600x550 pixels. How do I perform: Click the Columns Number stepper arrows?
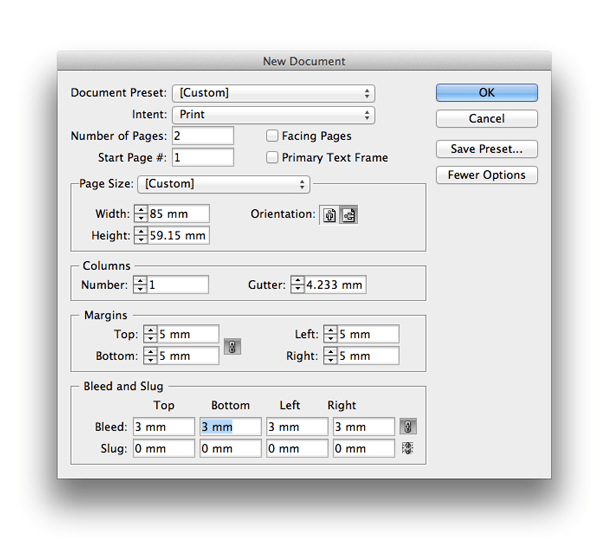click(x=140, y=285)
